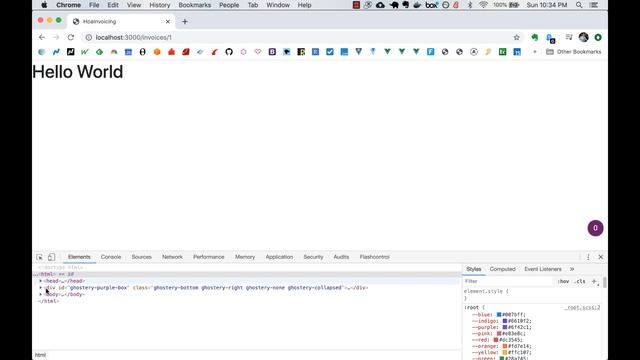This screenshot has height=360, width=640.
Task: Toggle the device toolbar icon in DevTools
Action: [x=51, y=257]
